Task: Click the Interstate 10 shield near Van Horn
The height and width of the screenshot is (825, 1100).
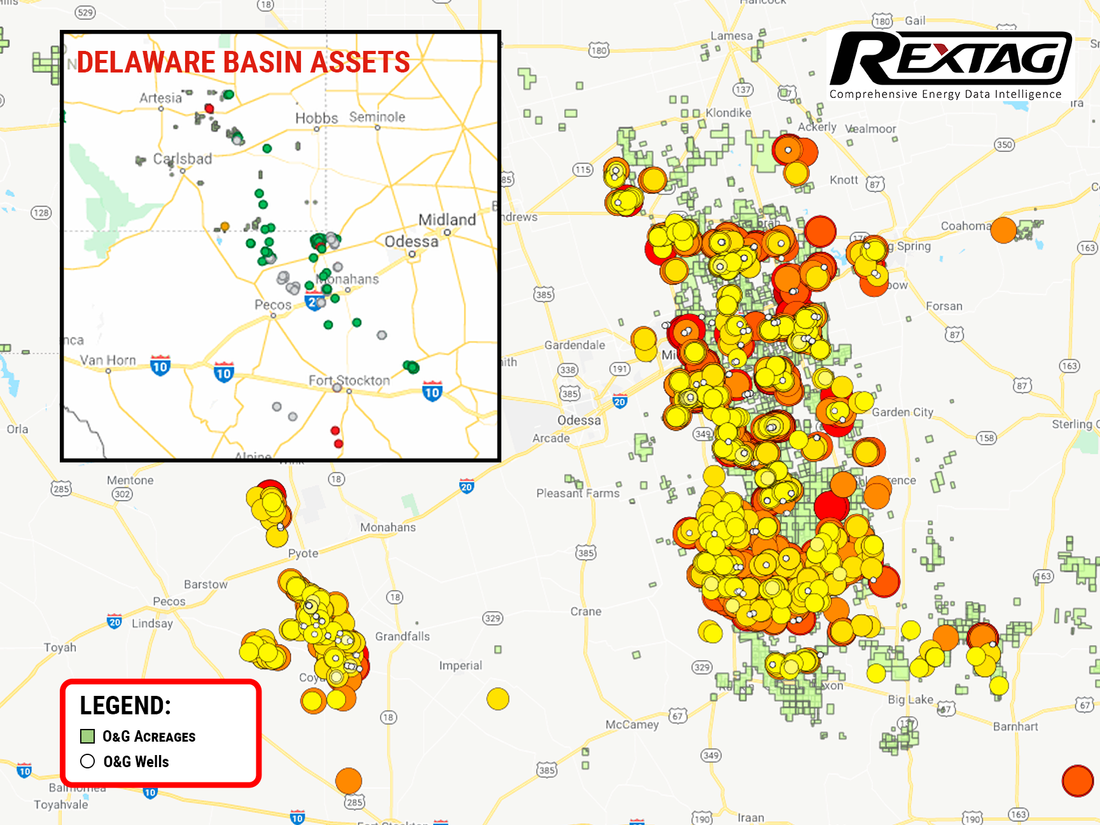Action: pyautogui.click(x=160, y=367)
